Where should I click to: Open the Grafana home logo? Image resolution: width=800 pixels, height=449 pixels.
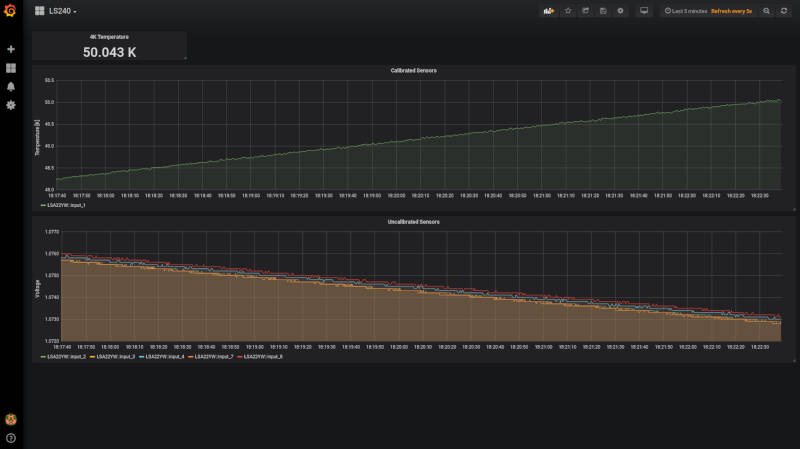coord(10,10)
